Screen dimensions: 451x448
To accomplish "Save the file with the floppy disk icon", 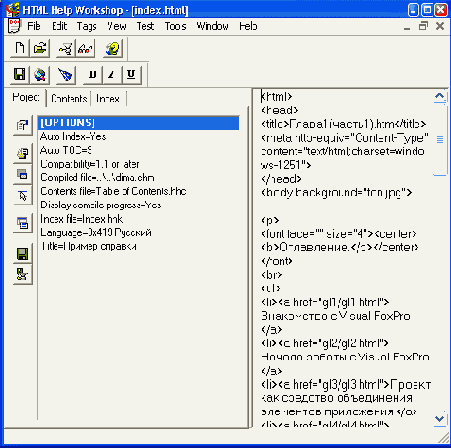I will [x=20, y=75].
